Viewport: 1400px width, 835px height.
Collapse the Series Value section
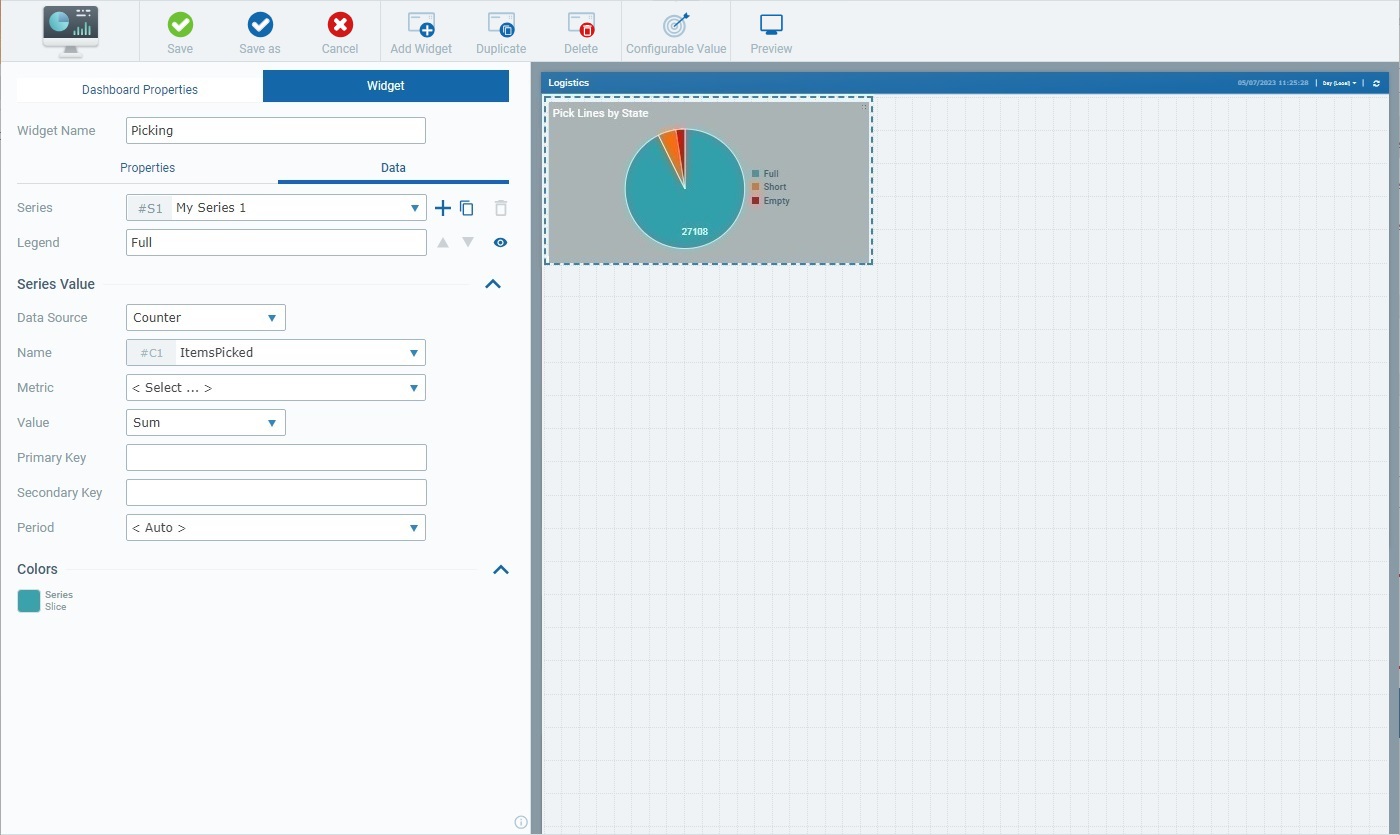pyautogui.click(x=492, y=283)
